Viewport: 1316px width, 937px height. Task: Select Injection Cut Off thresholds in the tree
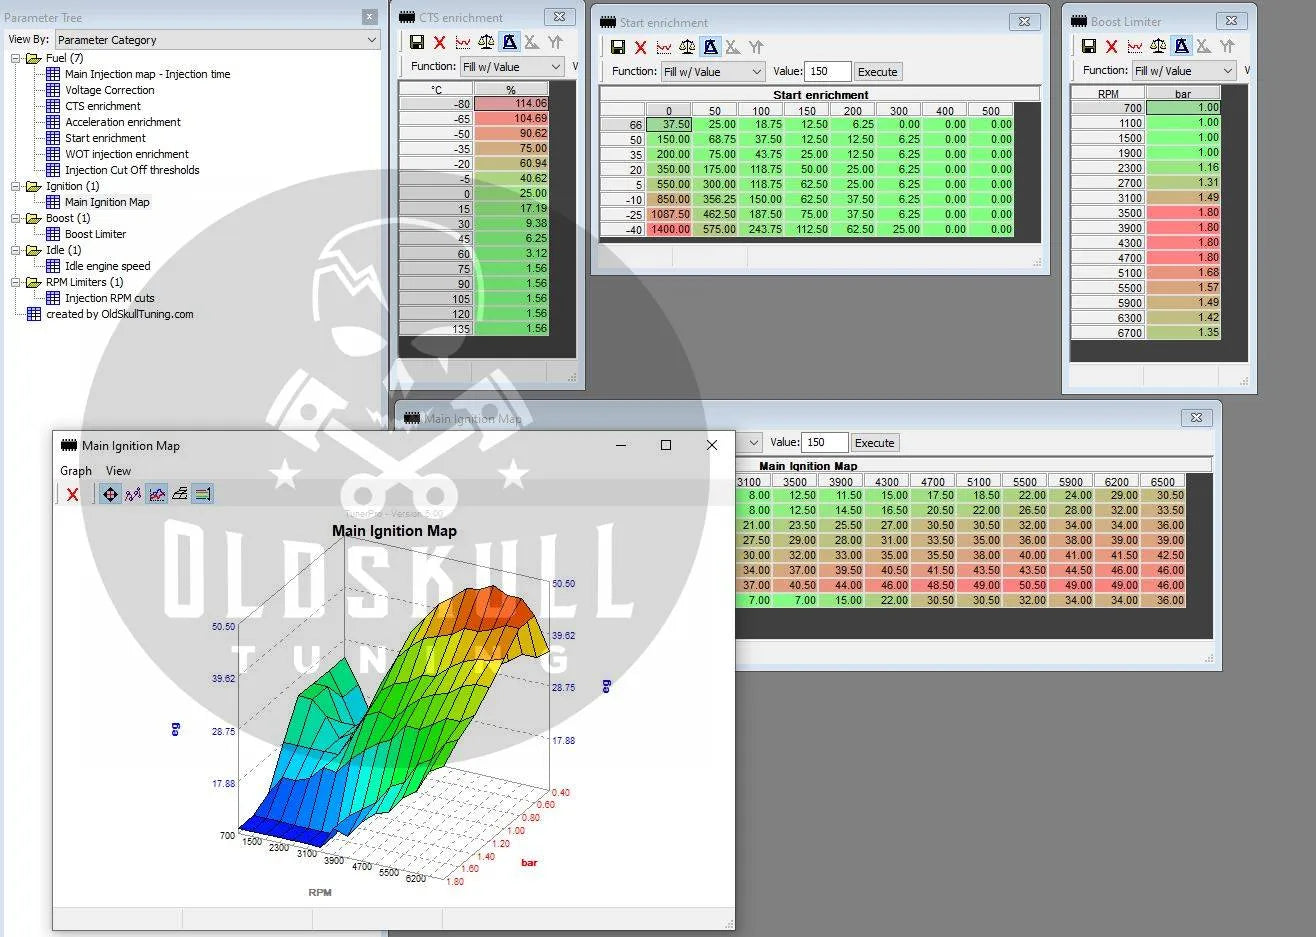[132, 170]
